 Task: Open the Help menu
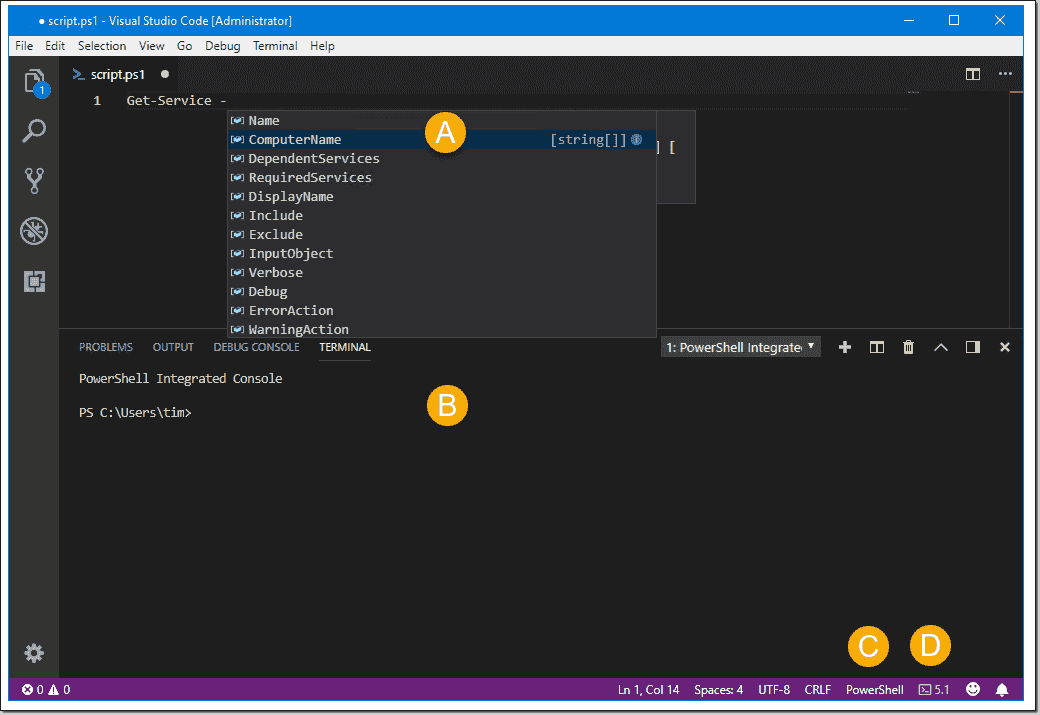322,46
